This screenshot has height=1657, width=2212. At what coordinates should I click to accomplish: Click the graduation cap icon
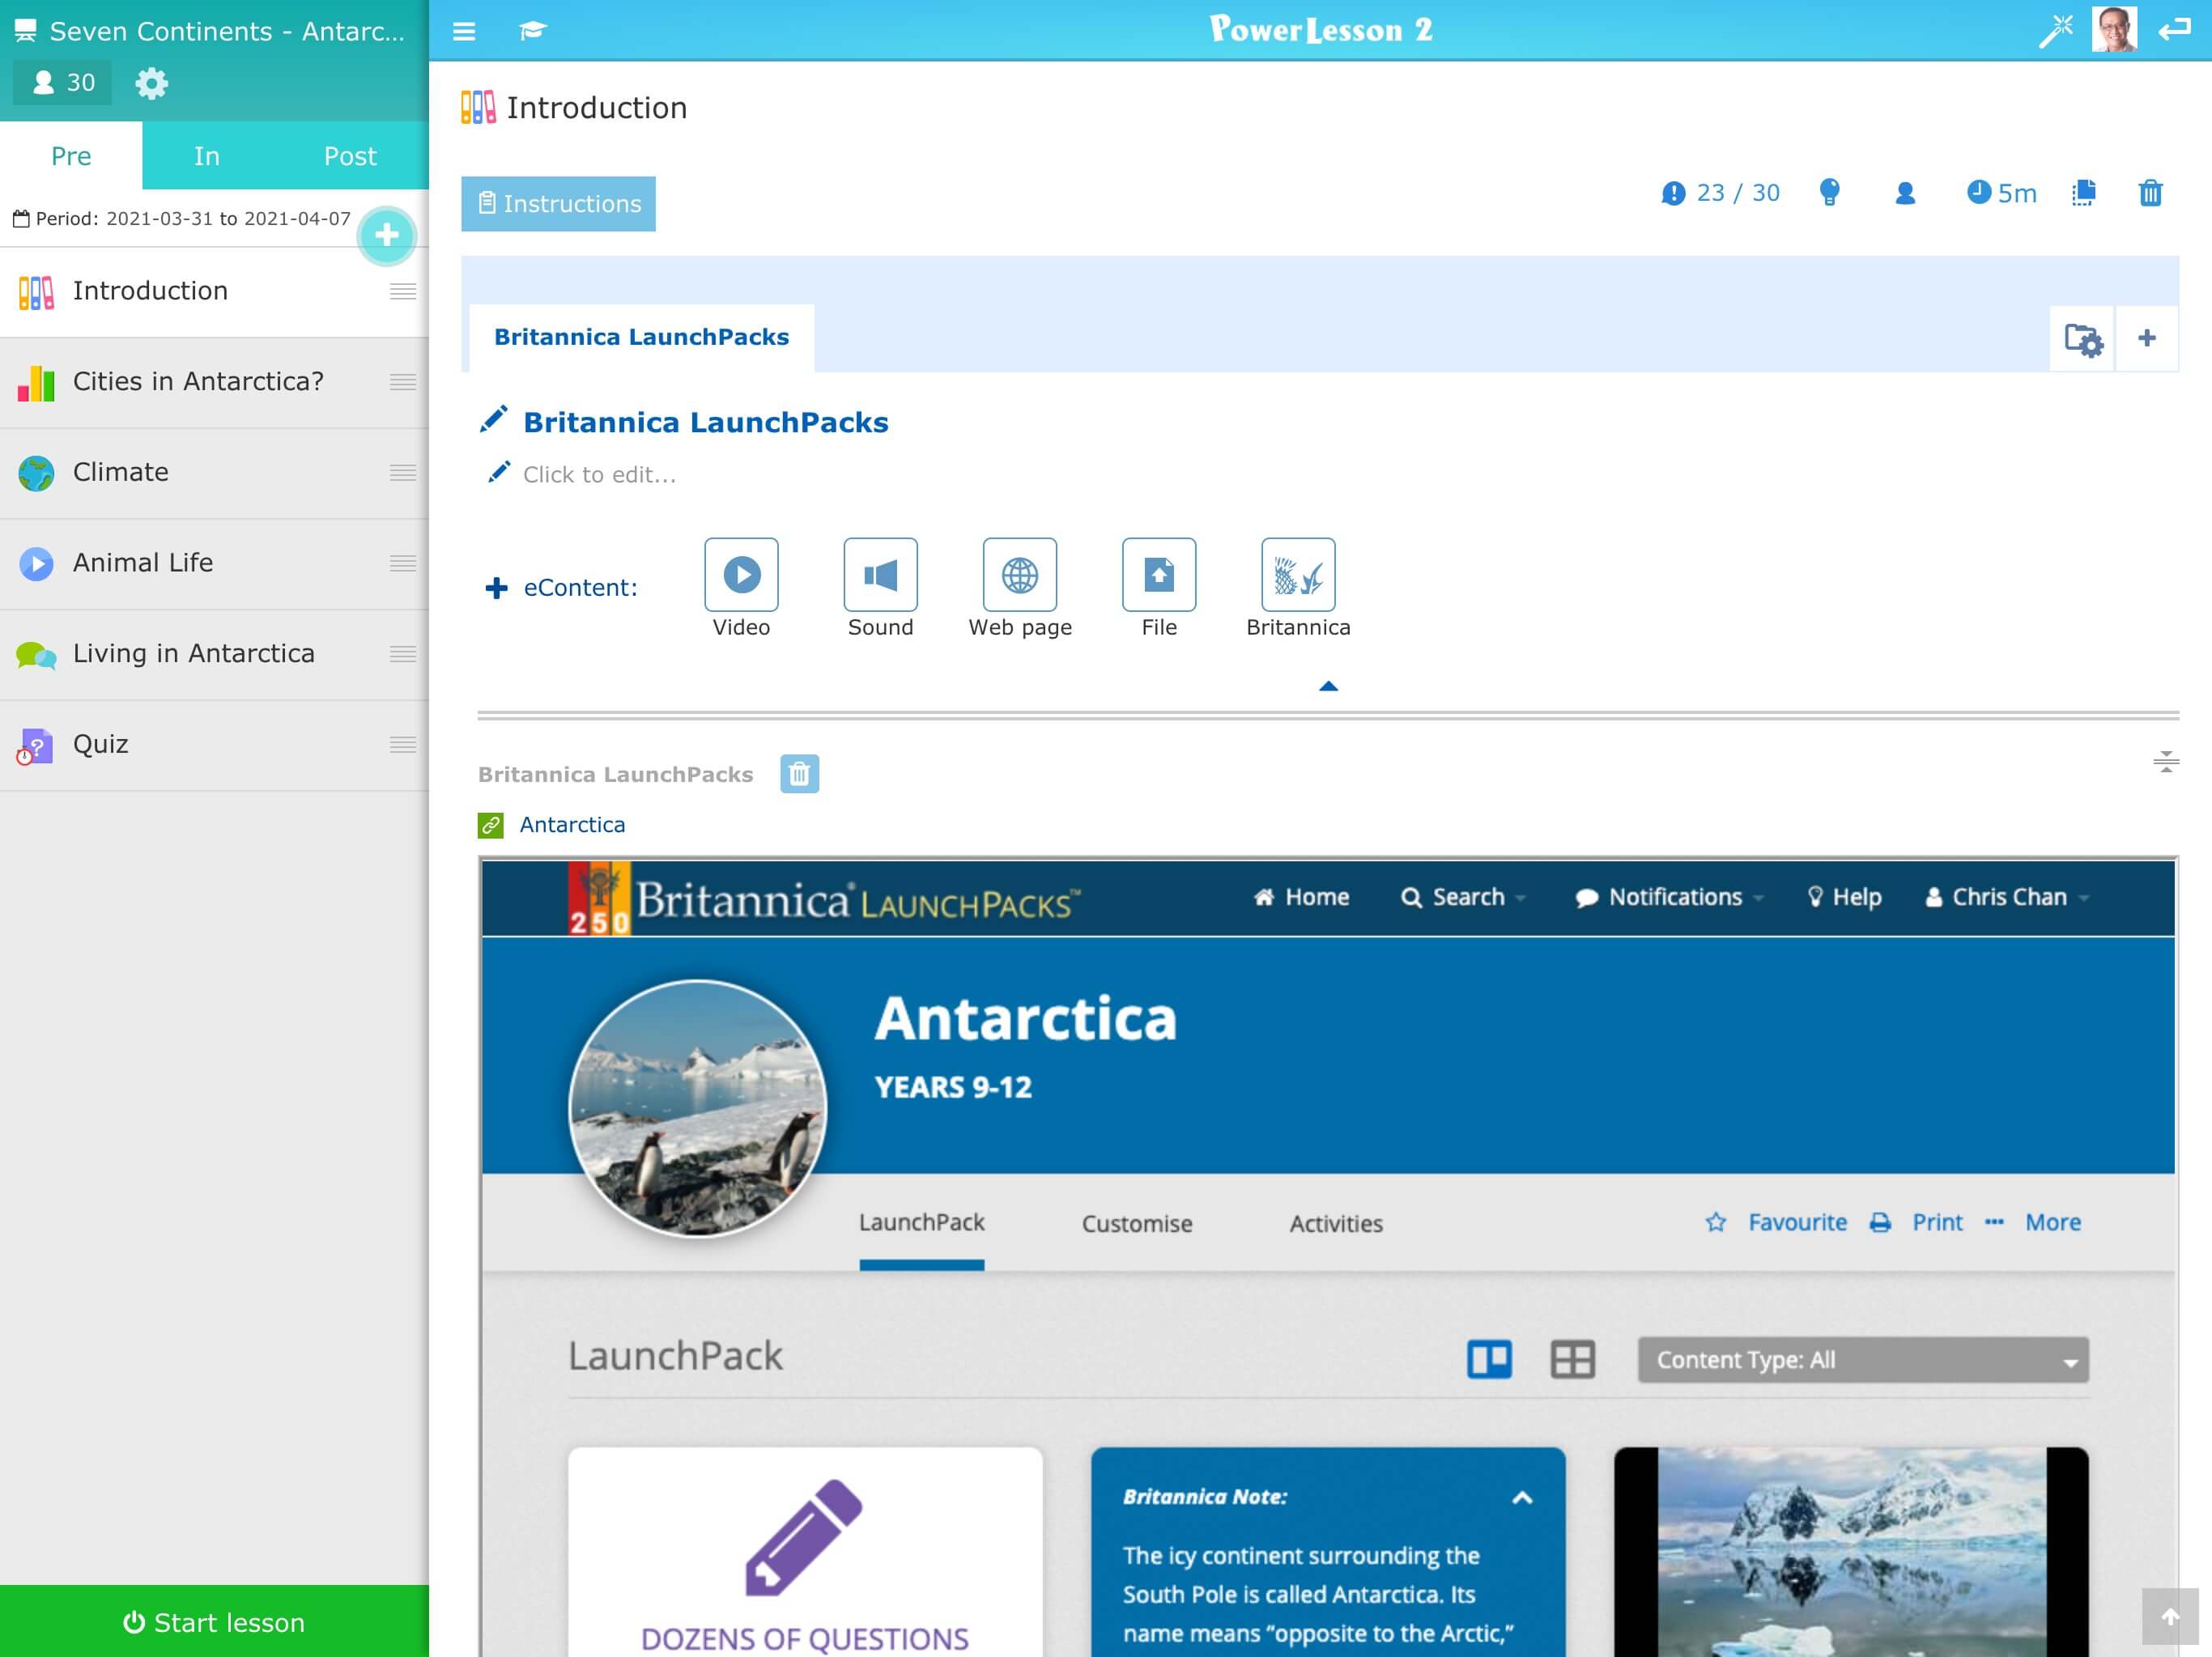point(532,31)
